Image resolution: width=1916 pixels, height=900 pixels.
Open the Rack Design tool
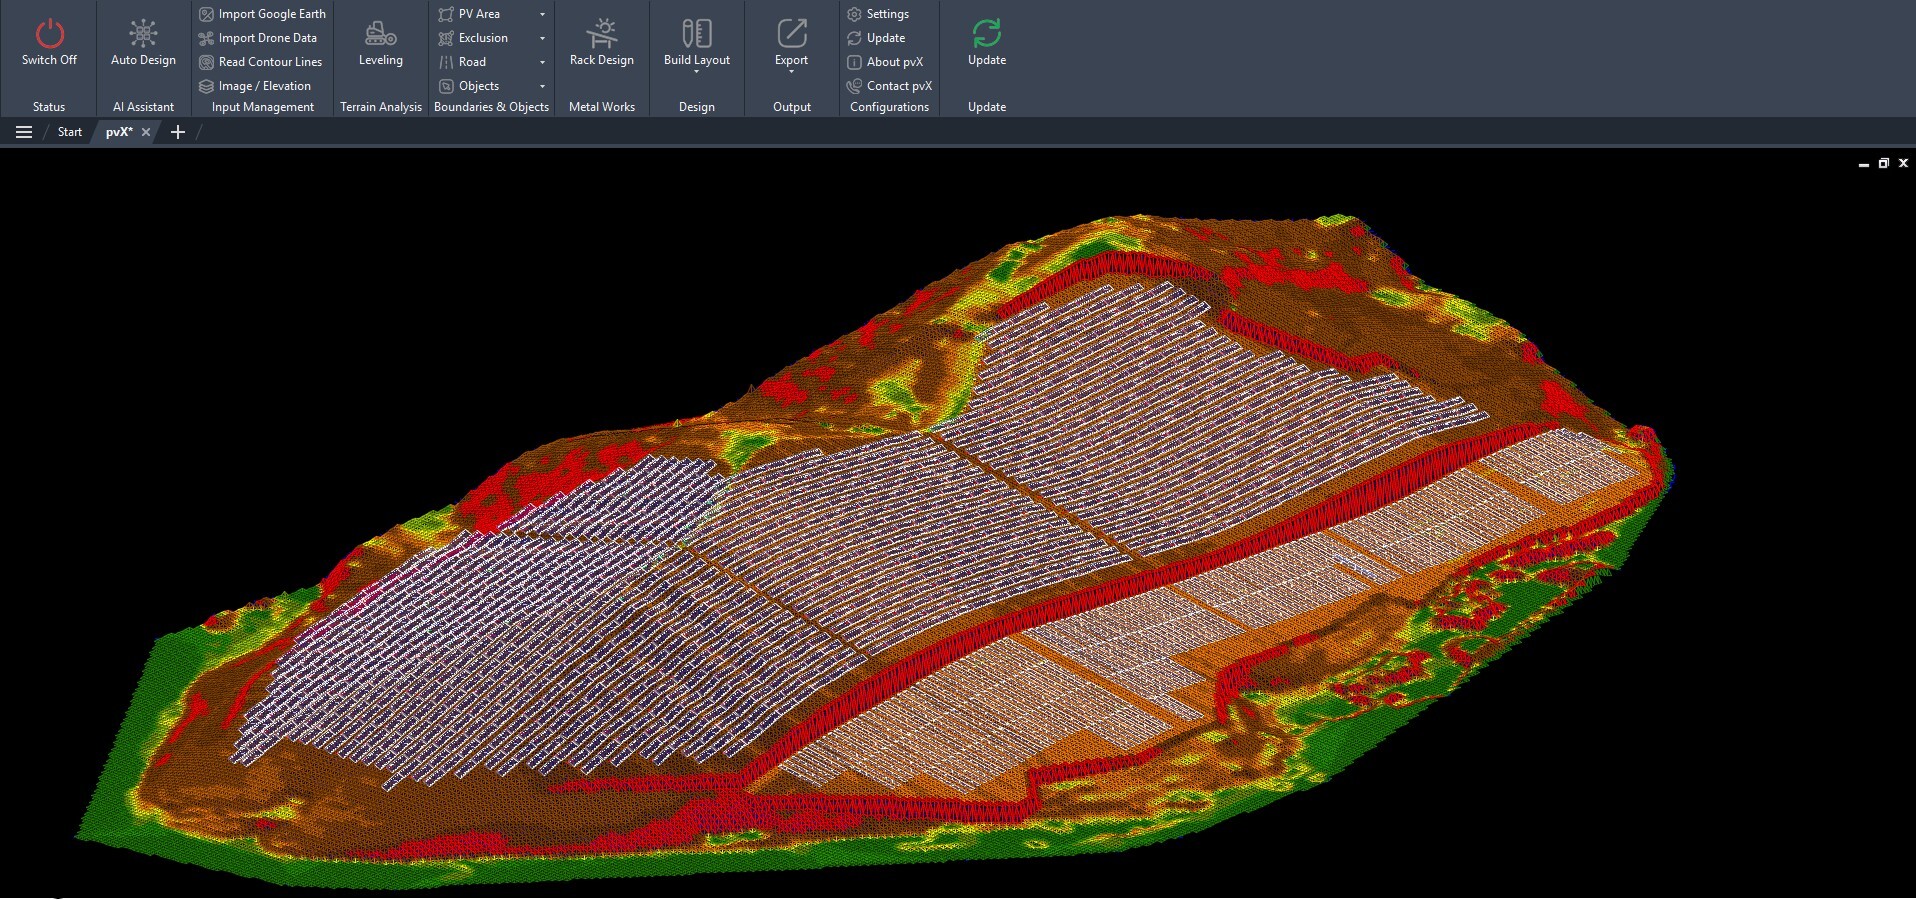click(601, 32)
